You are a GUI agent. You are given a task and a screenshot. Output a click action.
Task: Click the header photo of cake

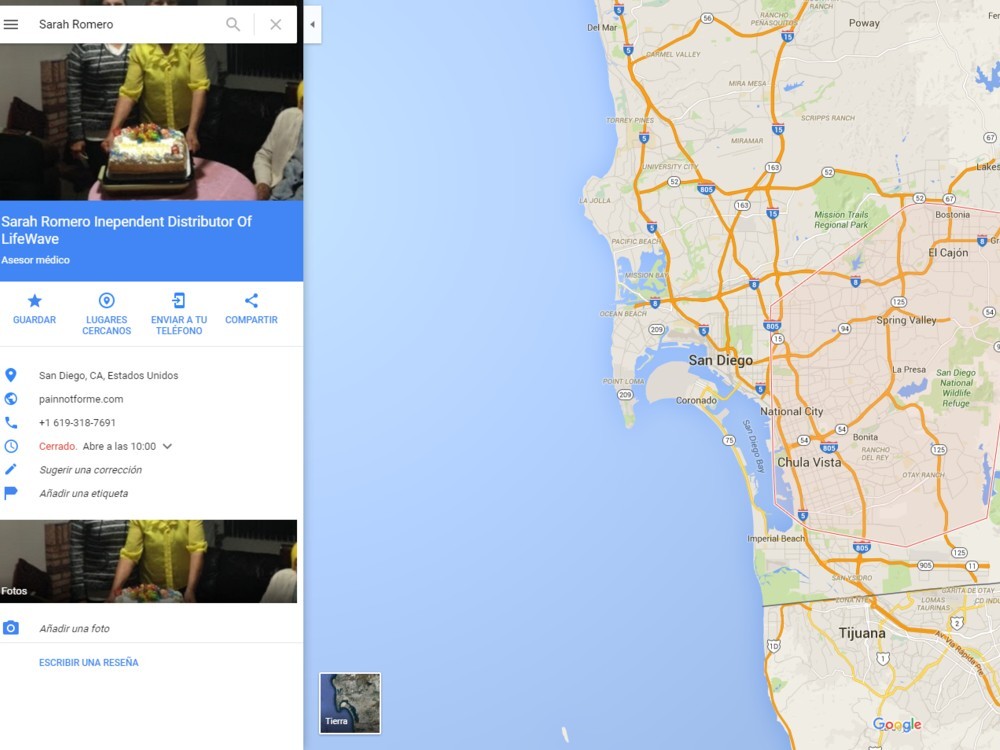151,122
